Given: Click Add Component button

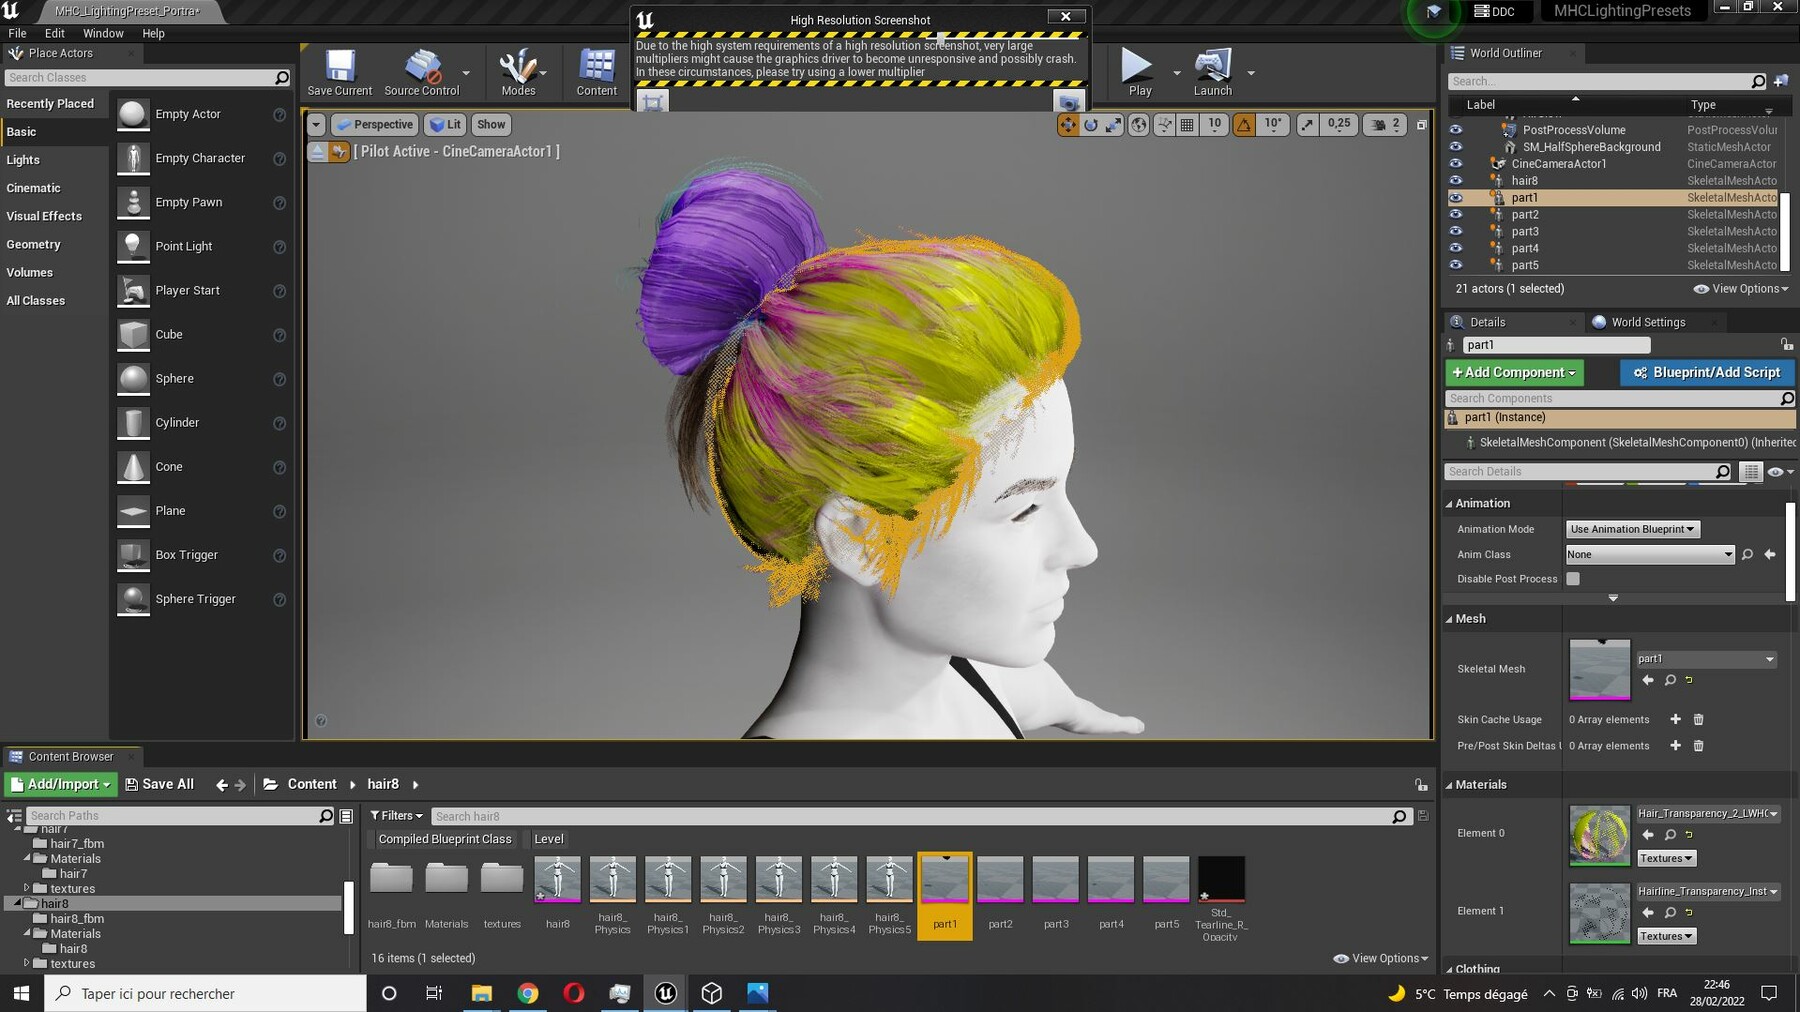Looking at the screenshot, I should point(1514,372).
